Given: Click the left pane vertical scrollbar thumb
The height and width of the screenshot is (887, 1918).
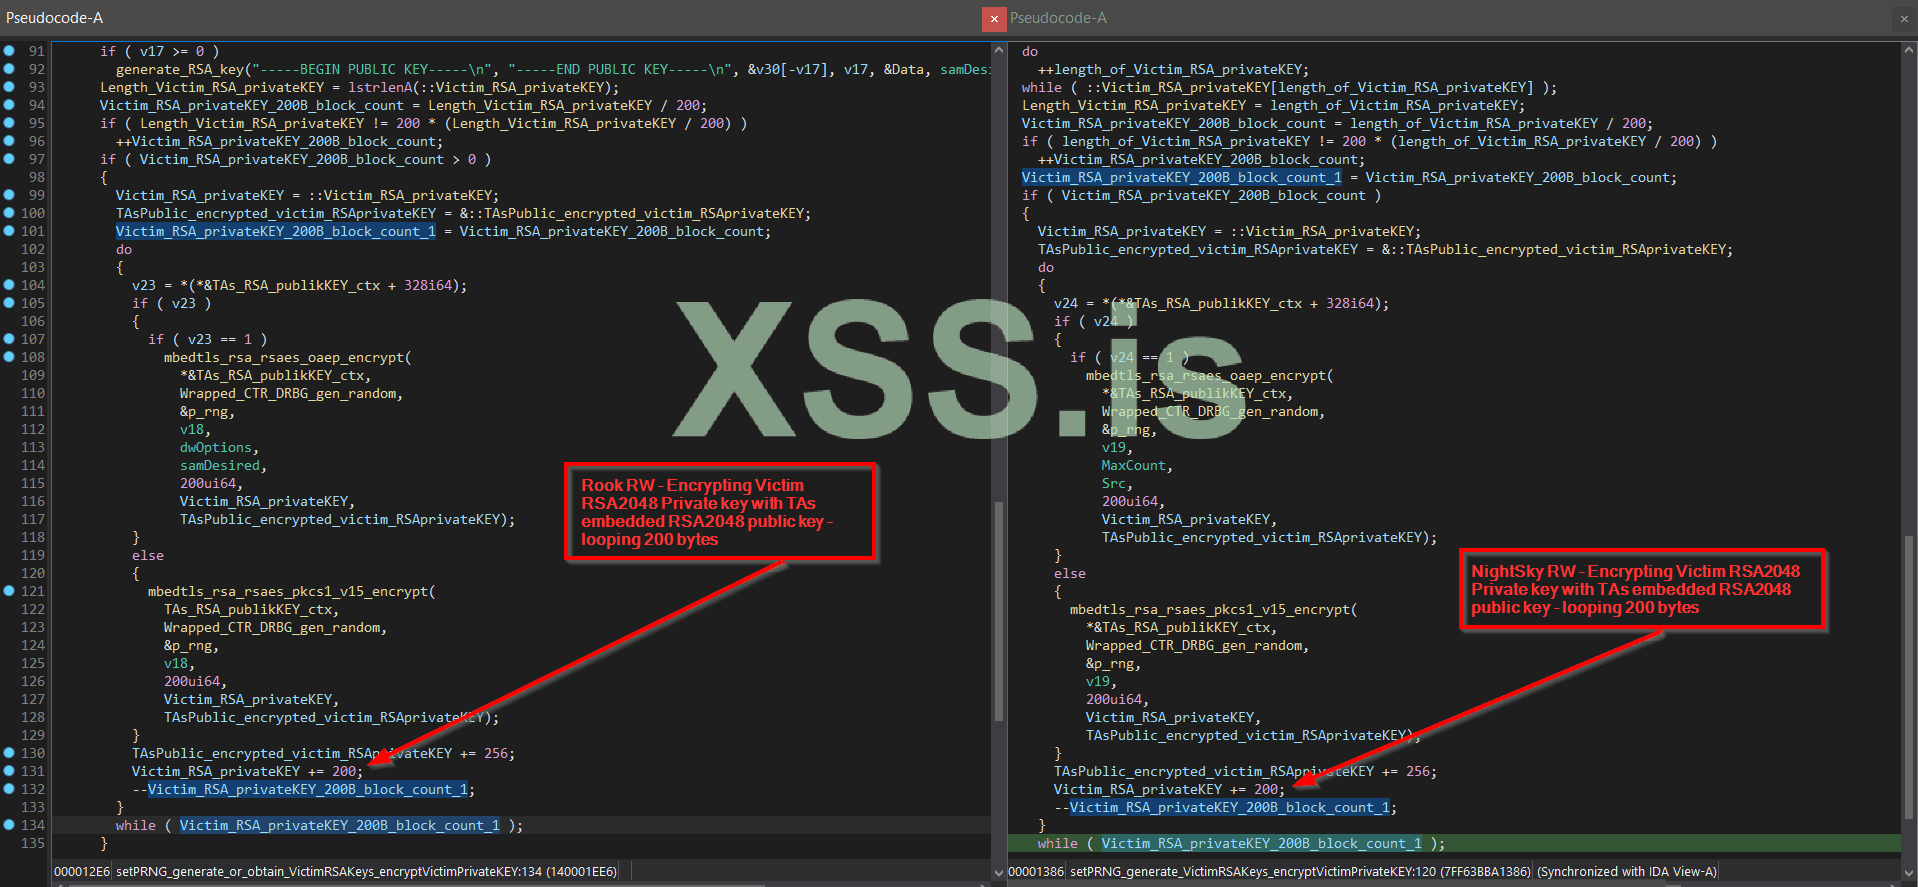Looking at the screenshot, I should [998, 610].
